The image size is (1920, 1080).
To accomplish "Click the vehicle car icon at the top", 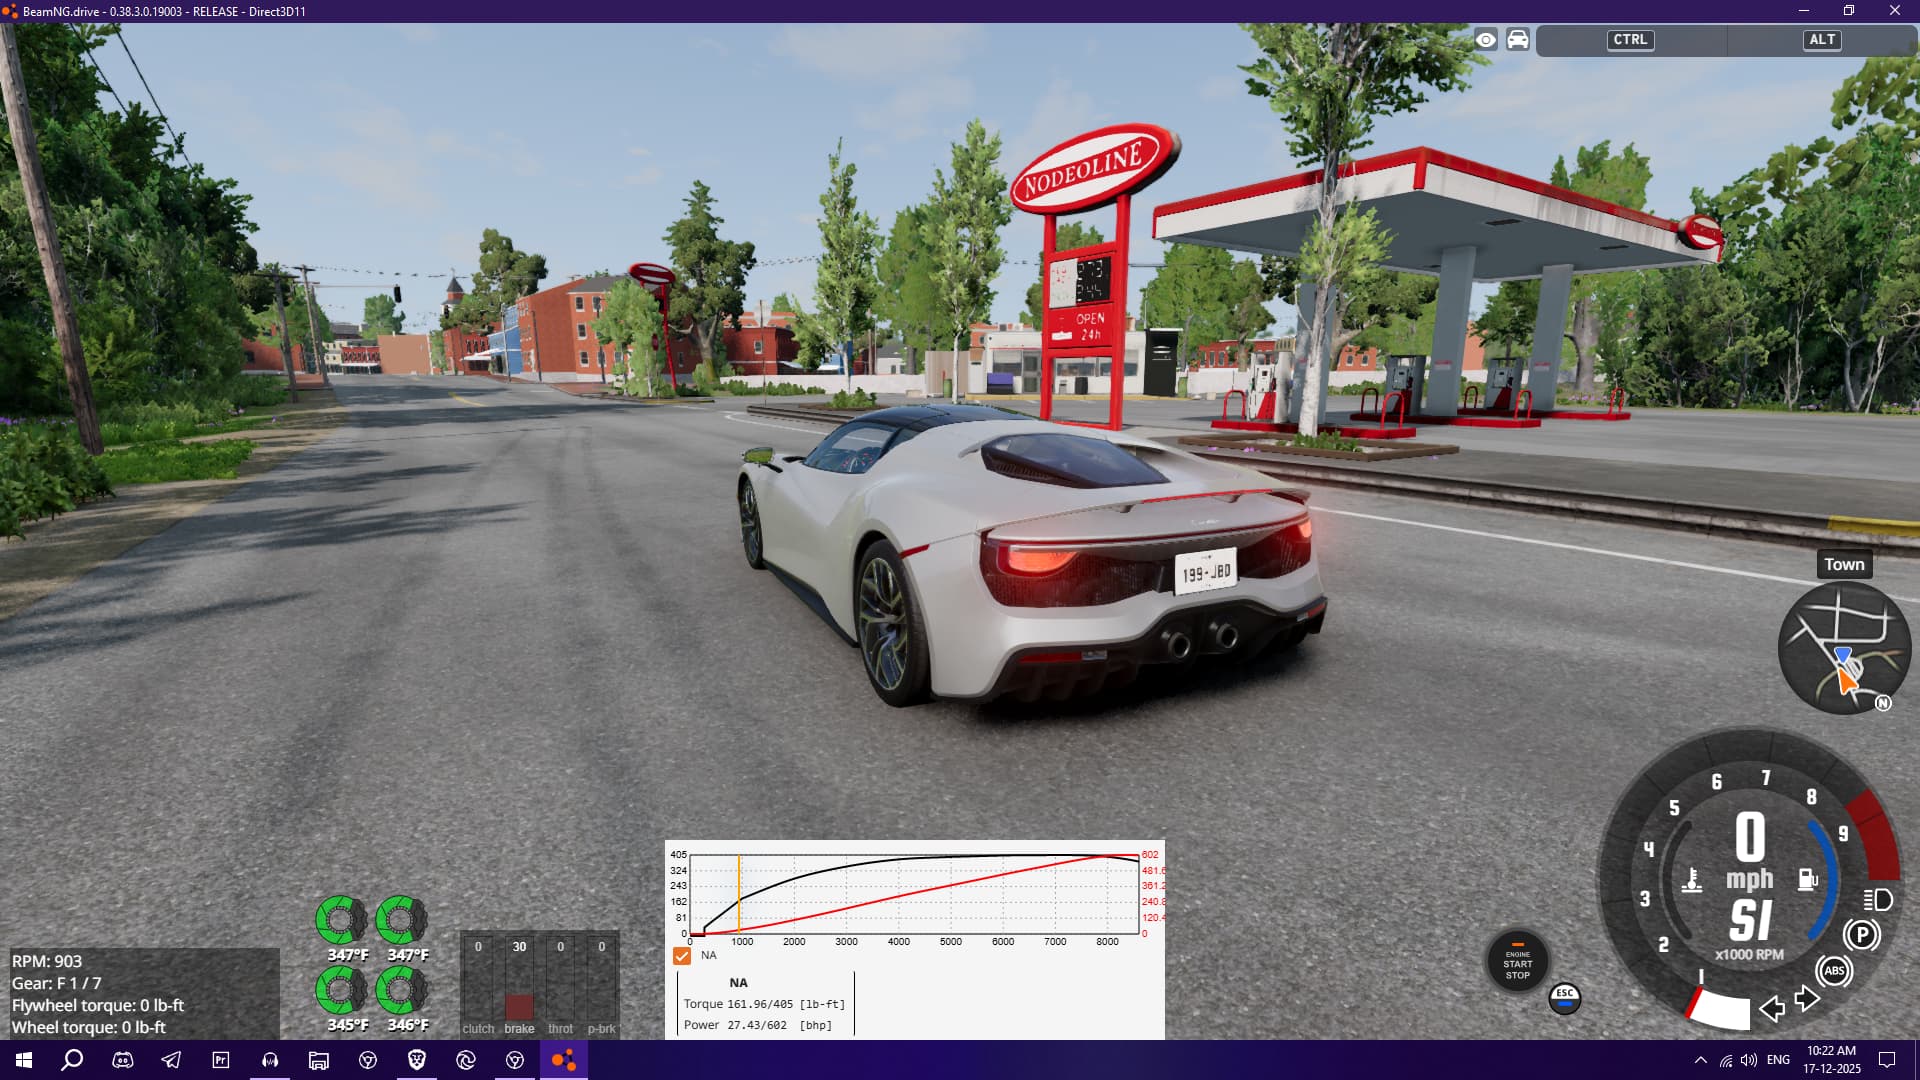I will [1518, 40].
